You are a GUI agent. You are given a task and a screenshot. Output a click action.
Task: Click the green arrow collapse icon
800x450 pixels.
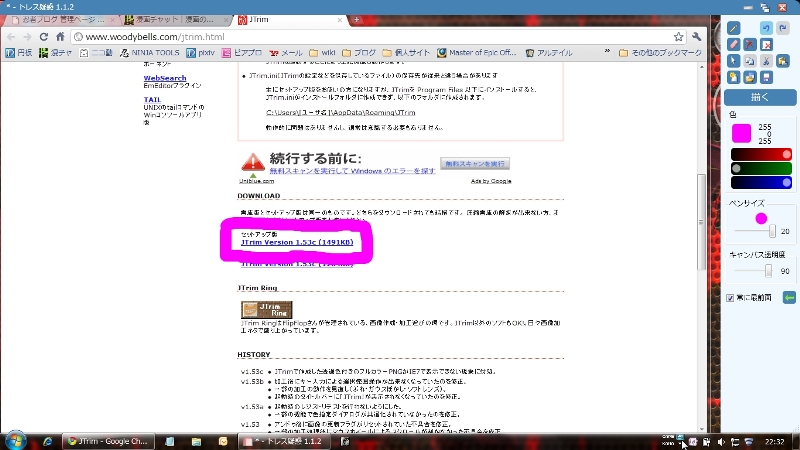coord(789,297)
